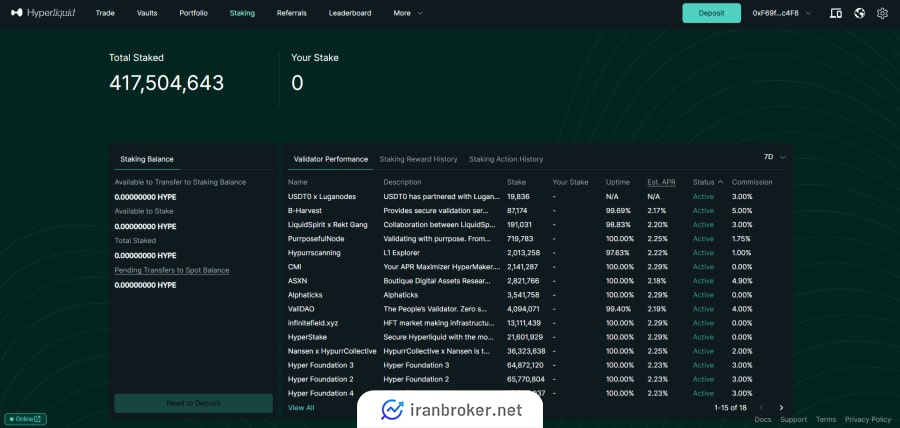Click the Online status indicator

[x=25, y=419]
